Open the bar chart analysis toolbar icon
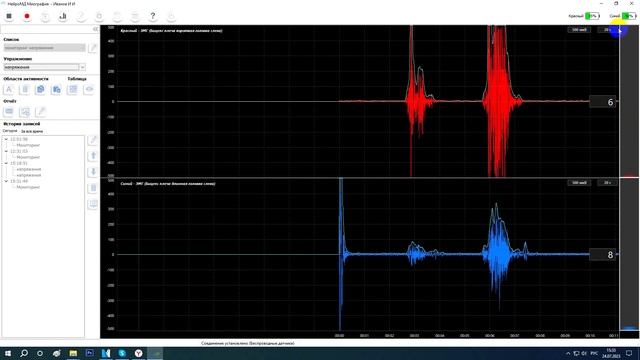The image size is (640, 360). (x=63, y=16)
